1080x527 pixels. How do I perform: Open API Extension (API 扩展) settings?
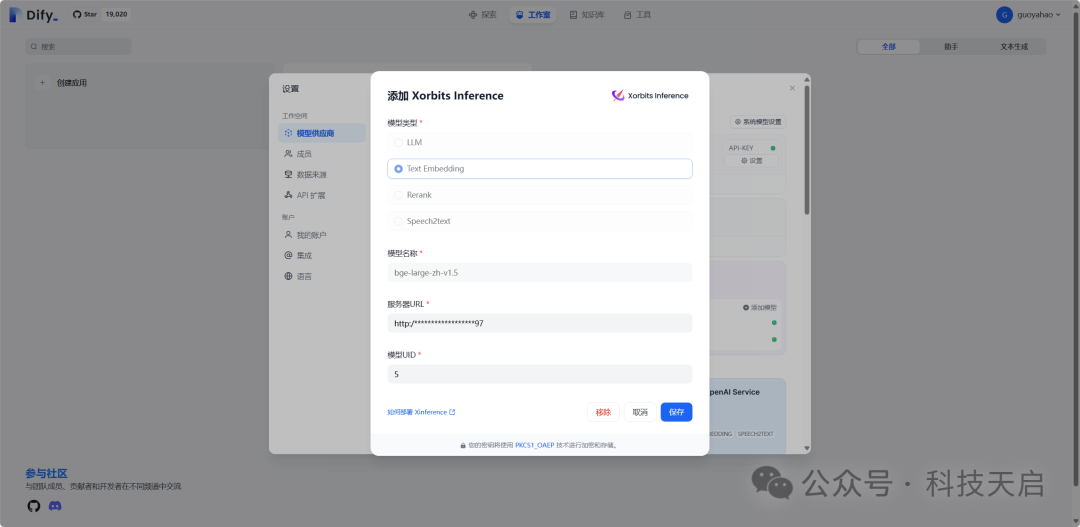pyautogui.click(x=322, y=195)
